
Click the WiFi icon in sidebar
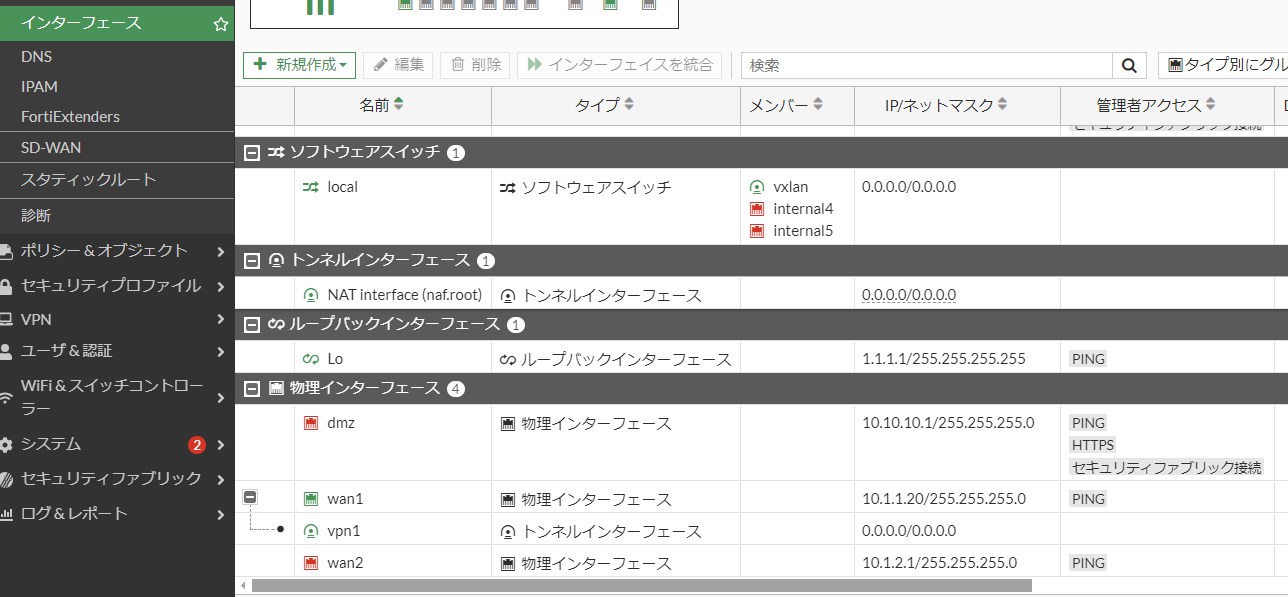coord(6,398)
